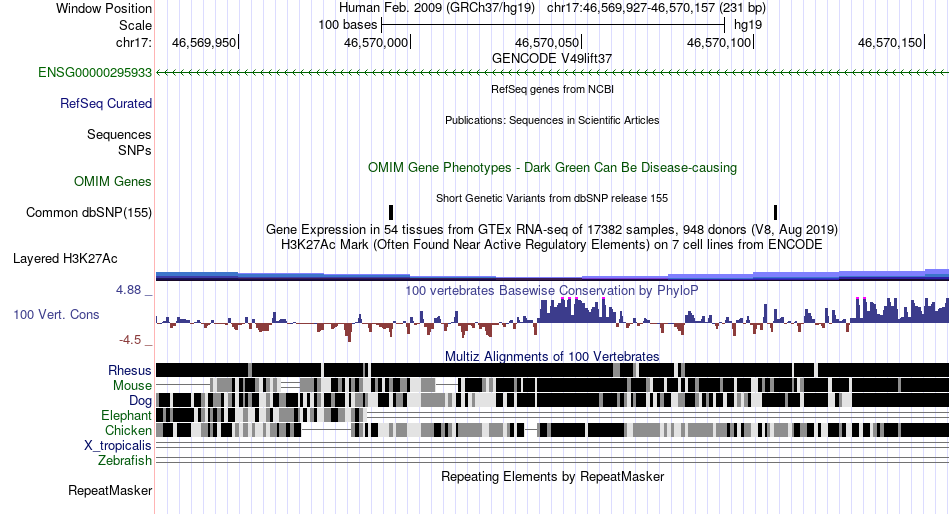The width and height of the screenshot is (950, 514).
Task: Click the -4.5 PhyloP lower limit value
Action: pos(130,340)
